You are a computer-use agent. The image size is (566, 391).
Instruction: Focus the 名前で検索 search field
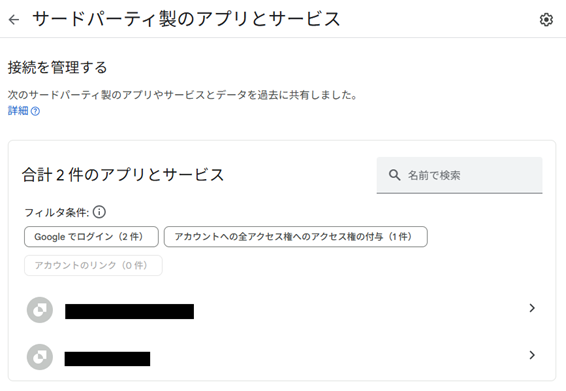[460, 175]
